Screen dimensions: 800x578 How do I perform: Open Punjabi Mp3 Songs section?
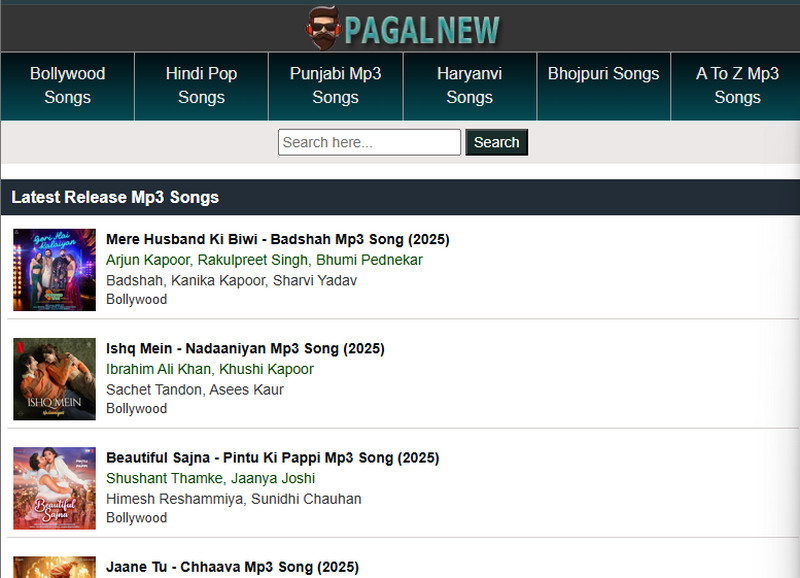click(x=335, y=86)
